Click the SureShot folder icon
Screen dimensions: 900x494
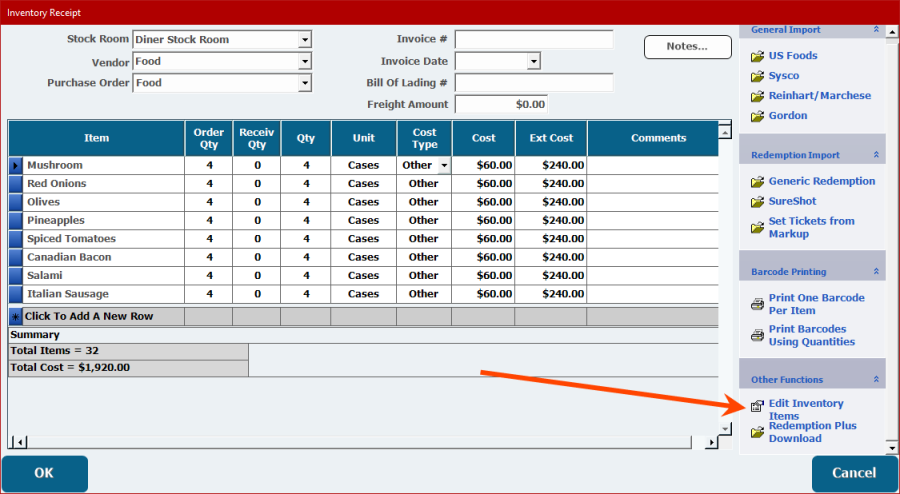pos(757,202)
